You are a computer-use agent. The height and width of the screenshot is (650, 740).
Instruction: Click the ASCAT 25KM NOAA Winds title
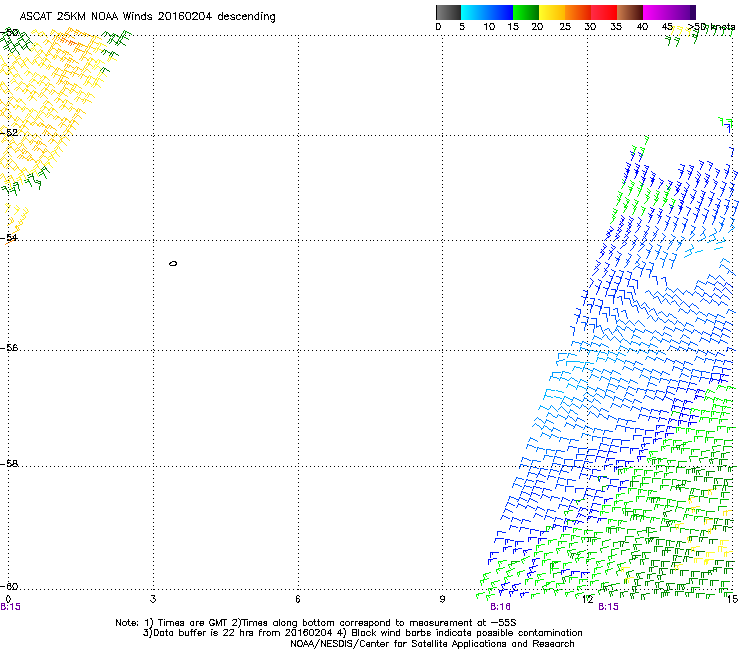point(148,17)
